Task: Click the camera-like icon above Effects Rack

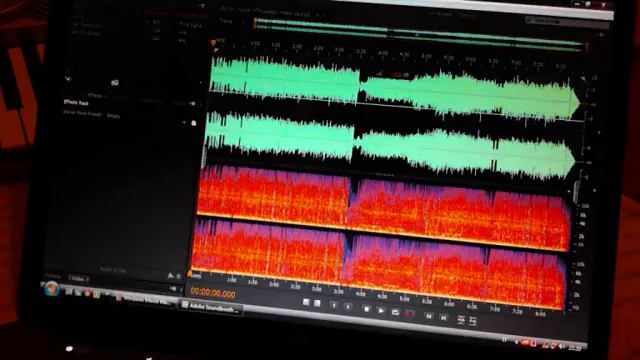Action: click(x=115, y=83)
